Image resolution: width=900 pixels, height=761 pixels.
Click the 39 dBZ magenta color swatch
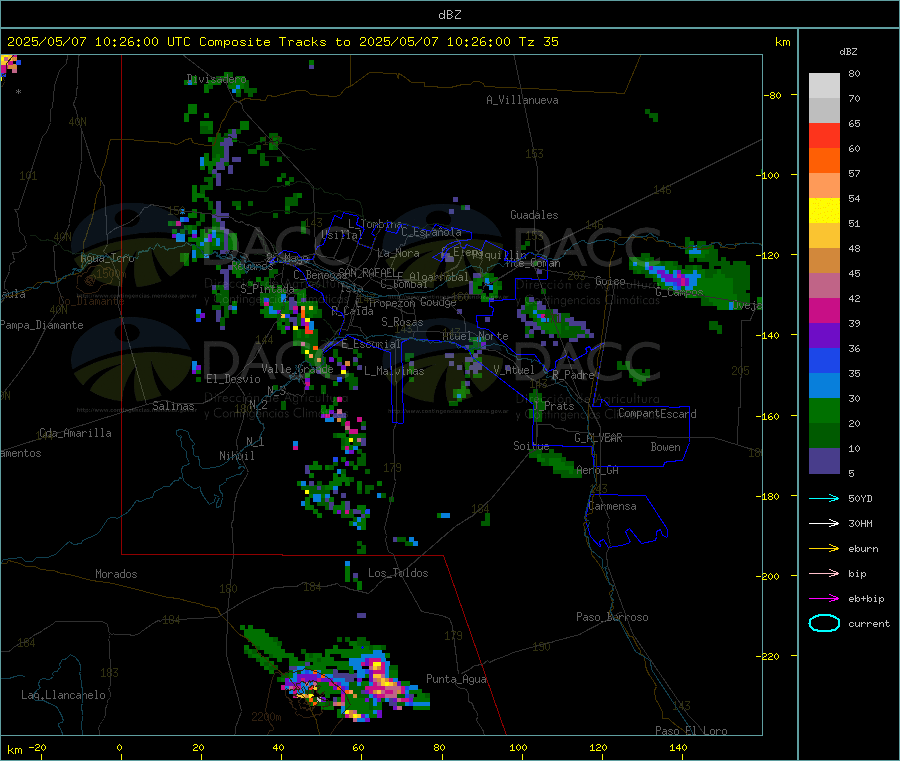[824, 310]
